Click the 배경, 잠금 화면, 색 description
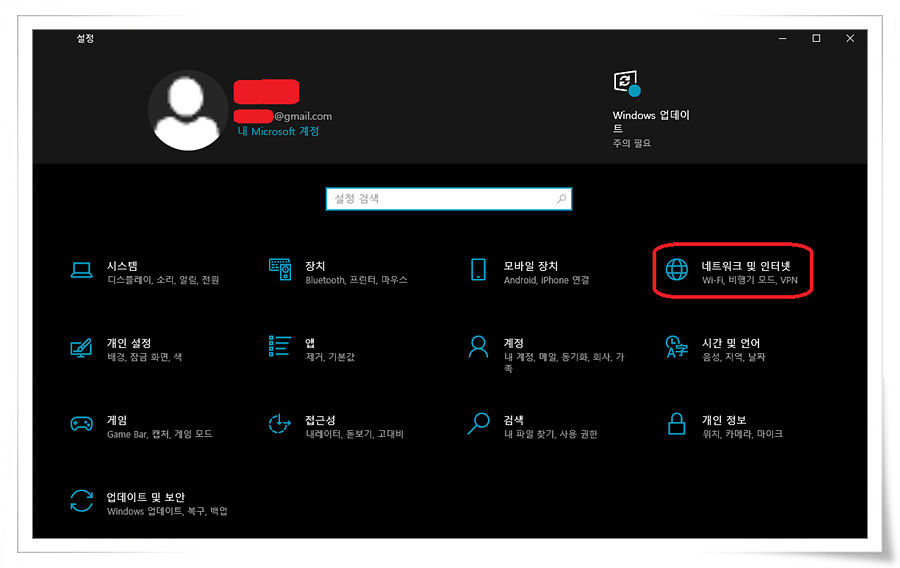The width and height of the screenshot is (900, 568). click(145, 357)
